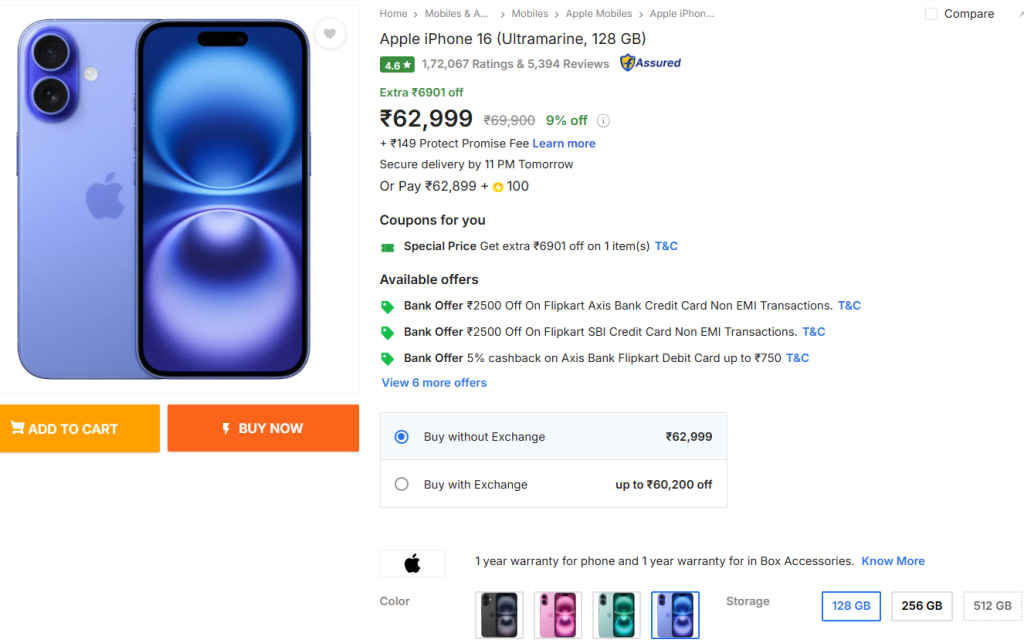Click the price info icon beside 9% off
The image size is (1024, 643).
[603, 121]
